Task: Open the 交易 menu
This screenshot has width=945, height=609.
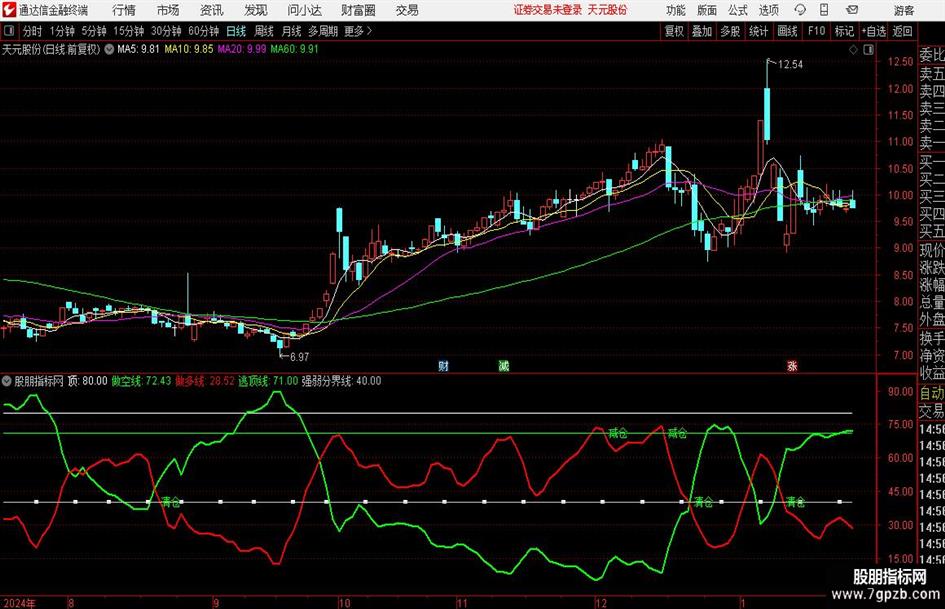Action: click(x=407, y=10)
